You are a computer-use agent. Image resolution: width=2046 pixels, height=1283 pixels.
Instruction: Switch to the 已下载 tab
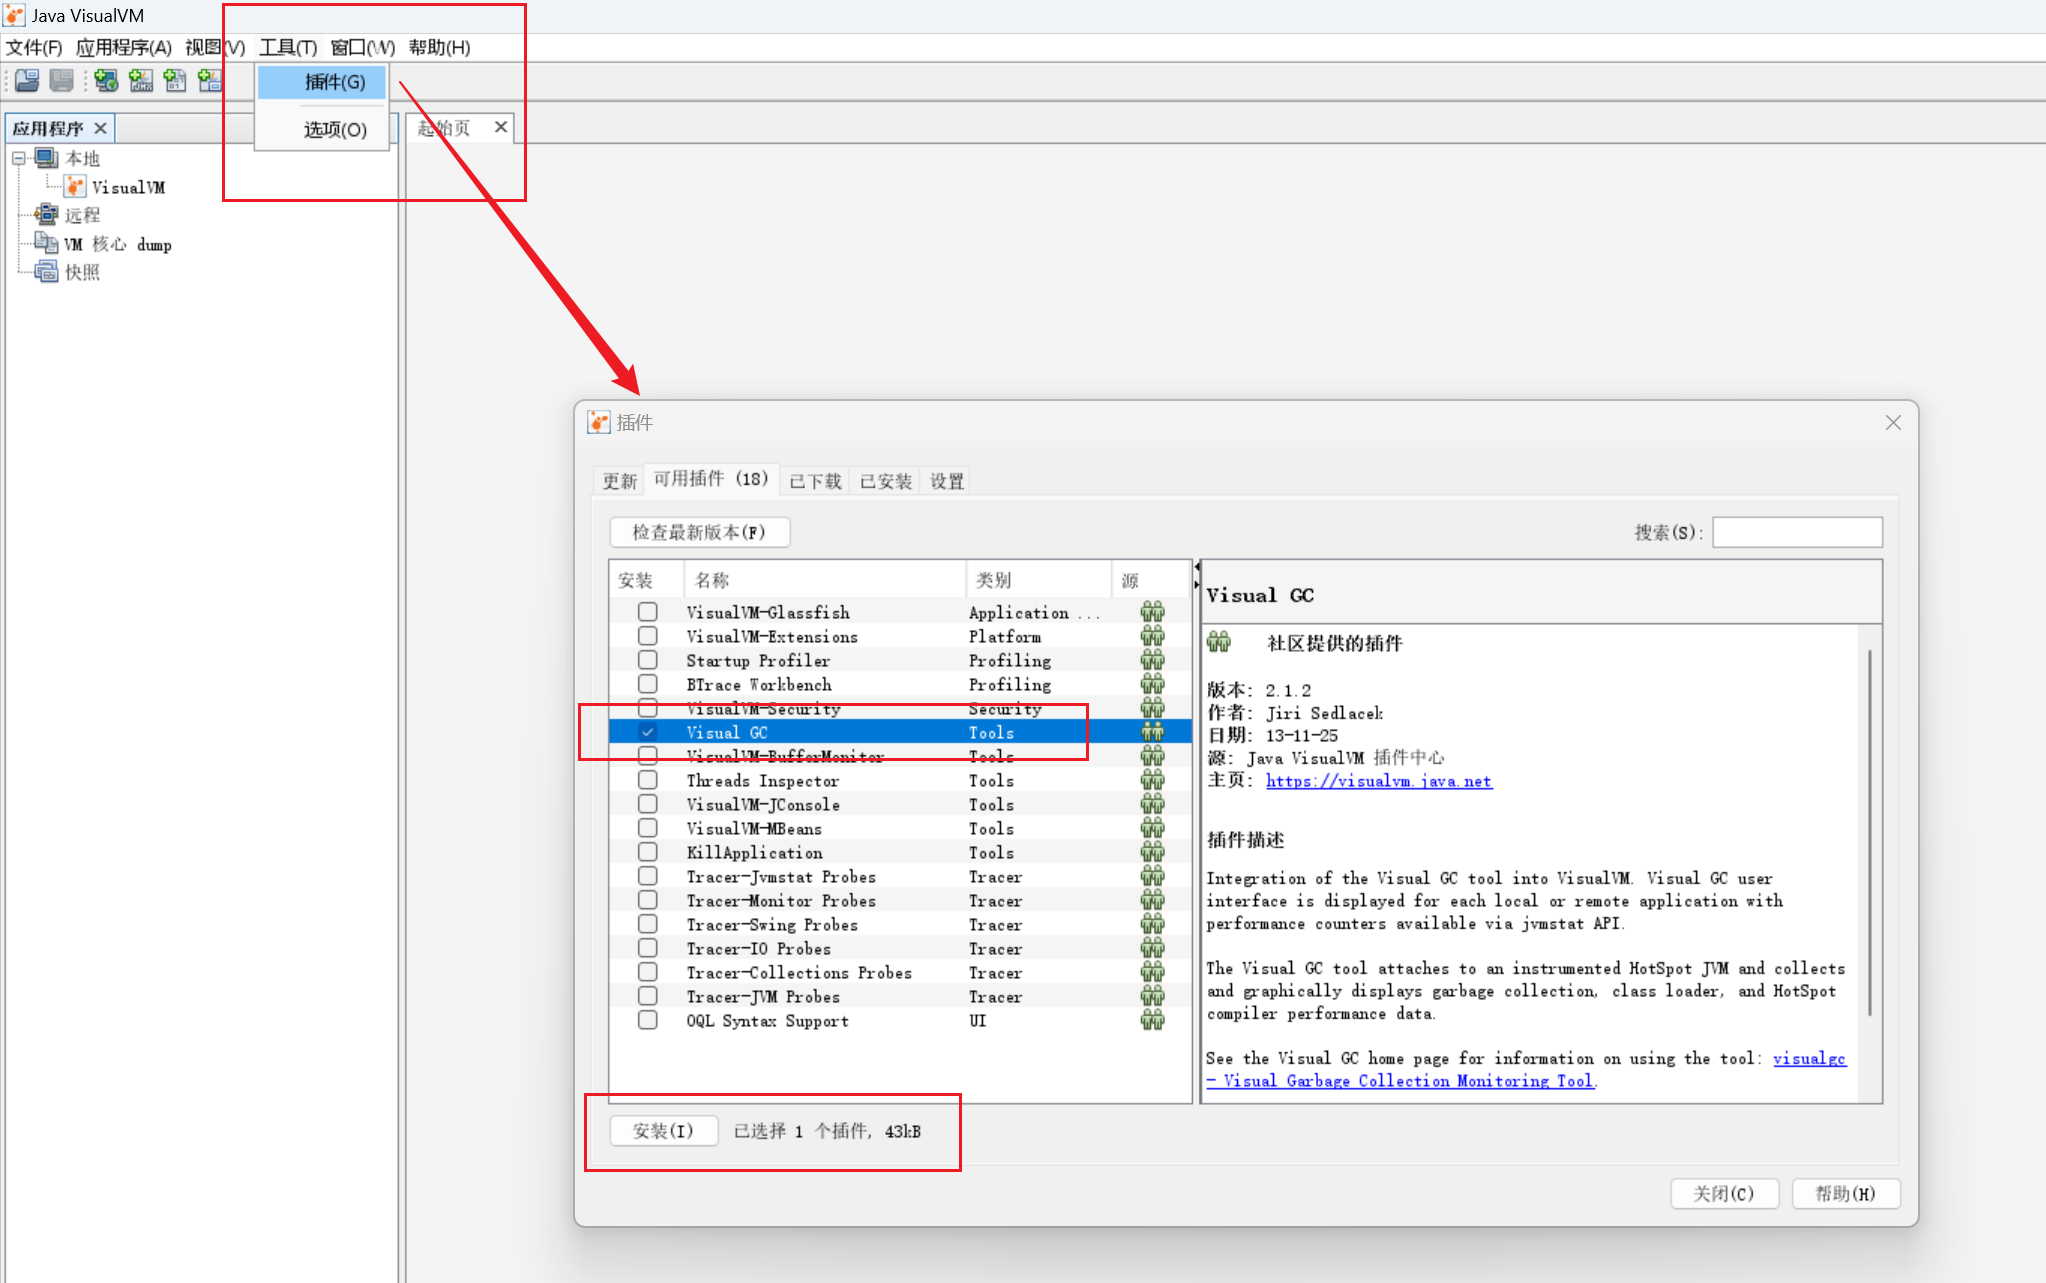(x=815, y=481)
